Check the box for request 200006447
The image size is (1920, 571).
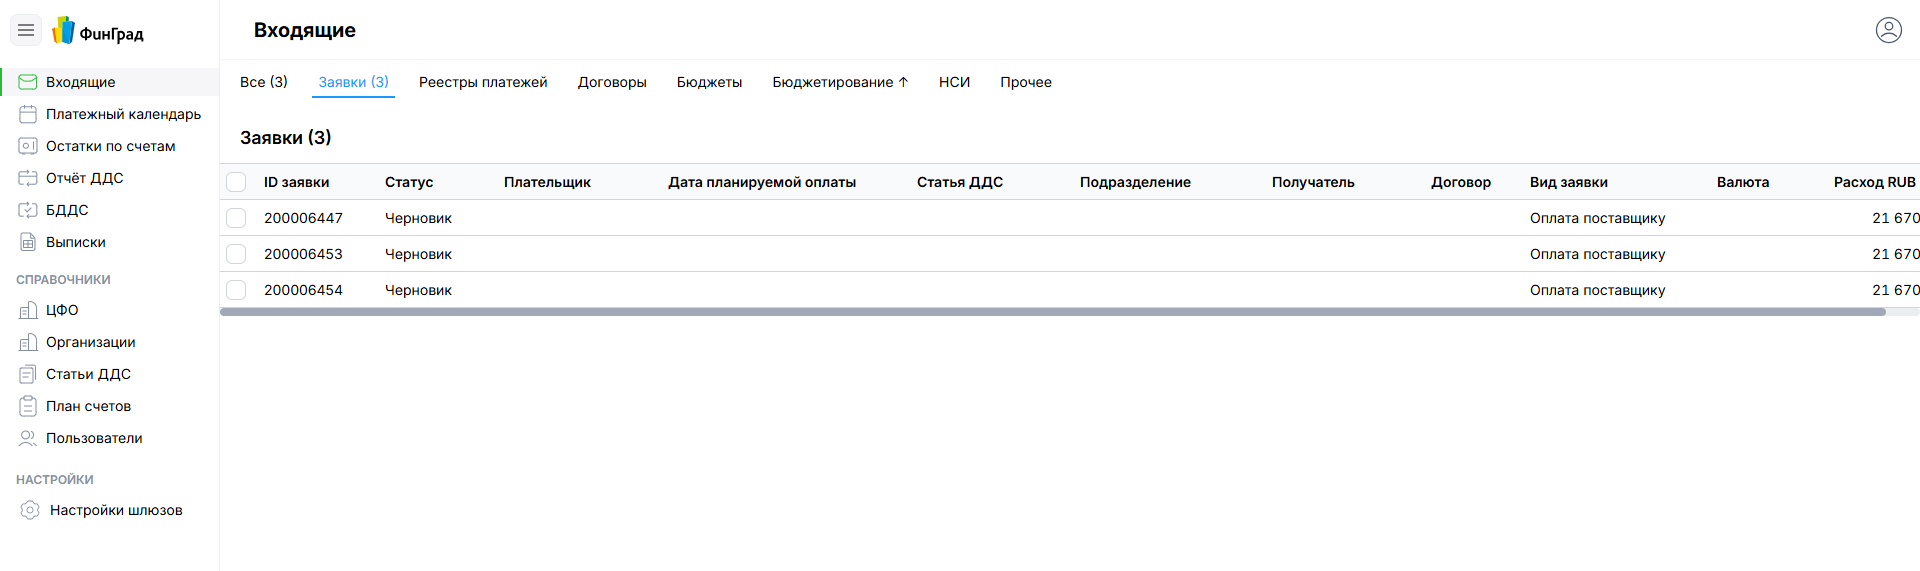tap(236, 218)
